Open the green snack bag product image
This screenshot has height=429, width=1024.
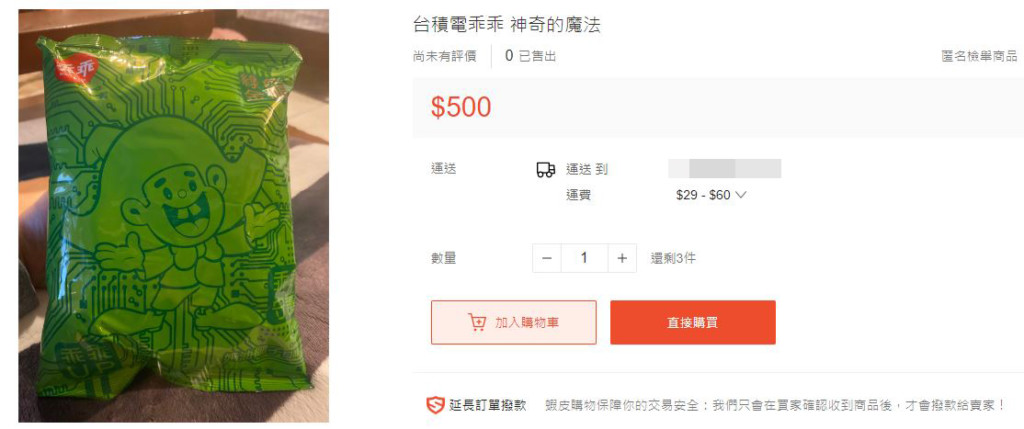(173, 215)
